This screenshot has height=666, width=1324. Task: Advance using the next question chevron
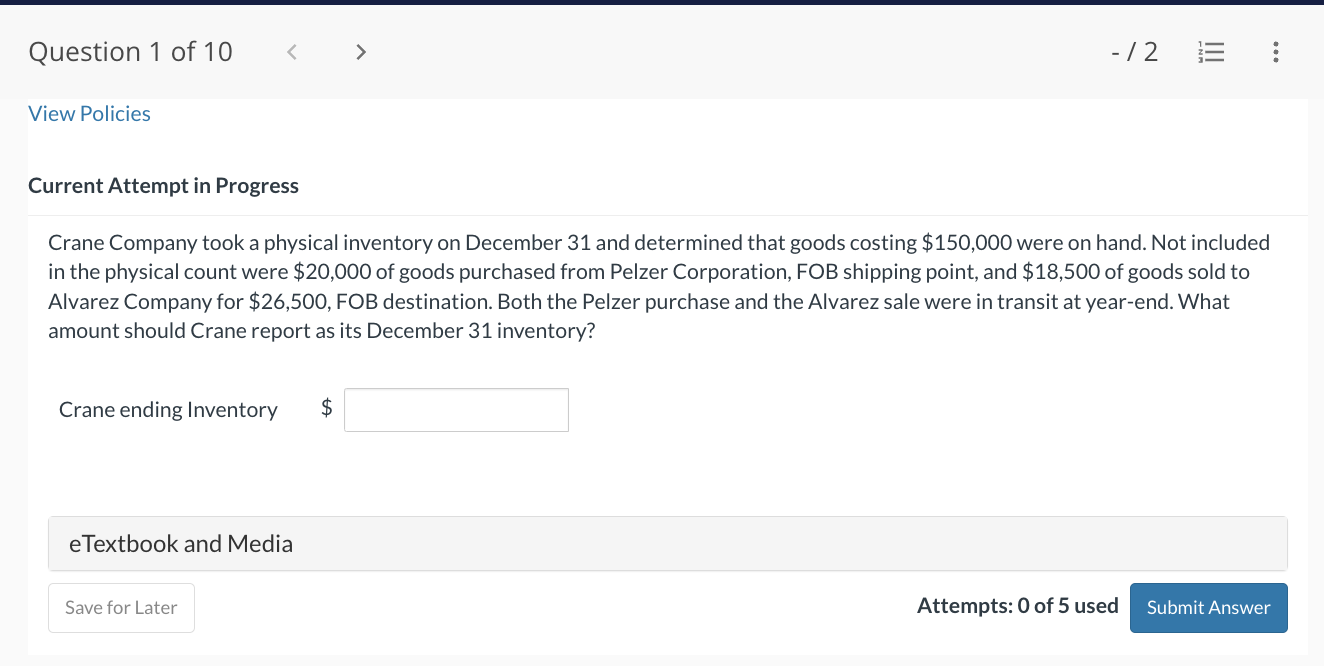pyautogui.click(x=361, y=52)
